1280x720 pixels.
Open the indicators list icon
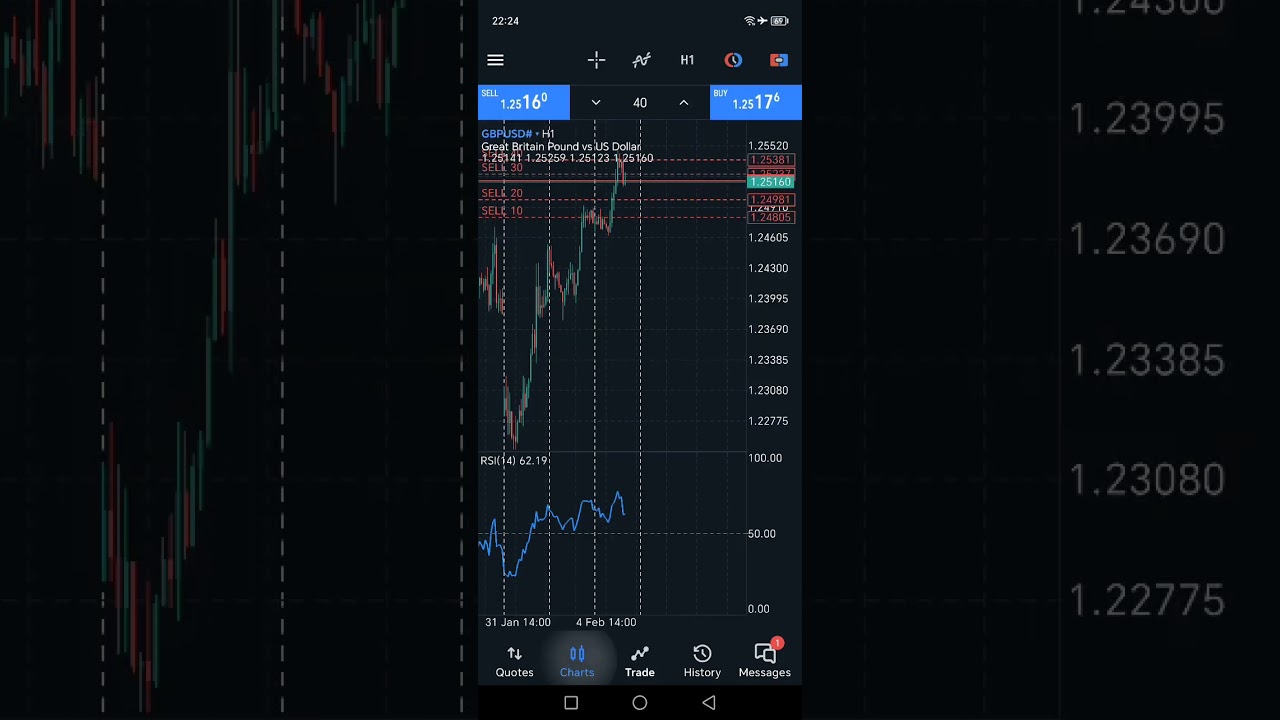641,60
